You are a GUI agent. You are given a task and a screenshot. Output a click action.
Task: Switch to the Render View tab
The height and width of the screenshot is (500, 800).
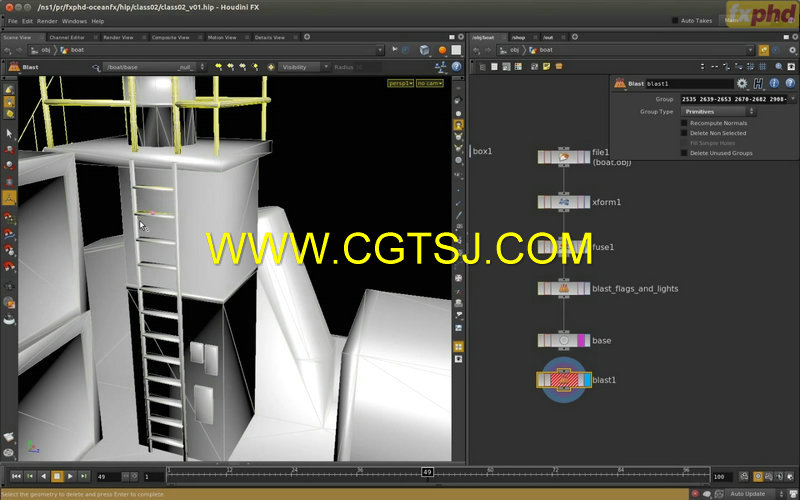pos(118,37)
